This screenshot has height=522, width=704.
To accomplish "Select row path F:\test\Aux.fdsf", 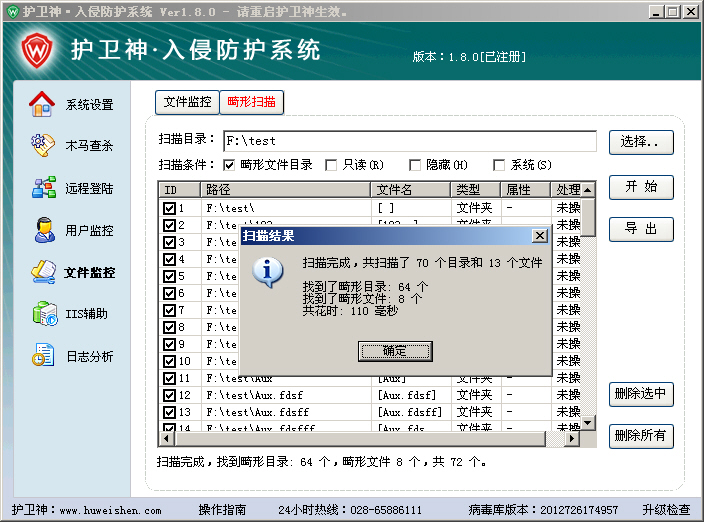I will [x=255, y=395].
